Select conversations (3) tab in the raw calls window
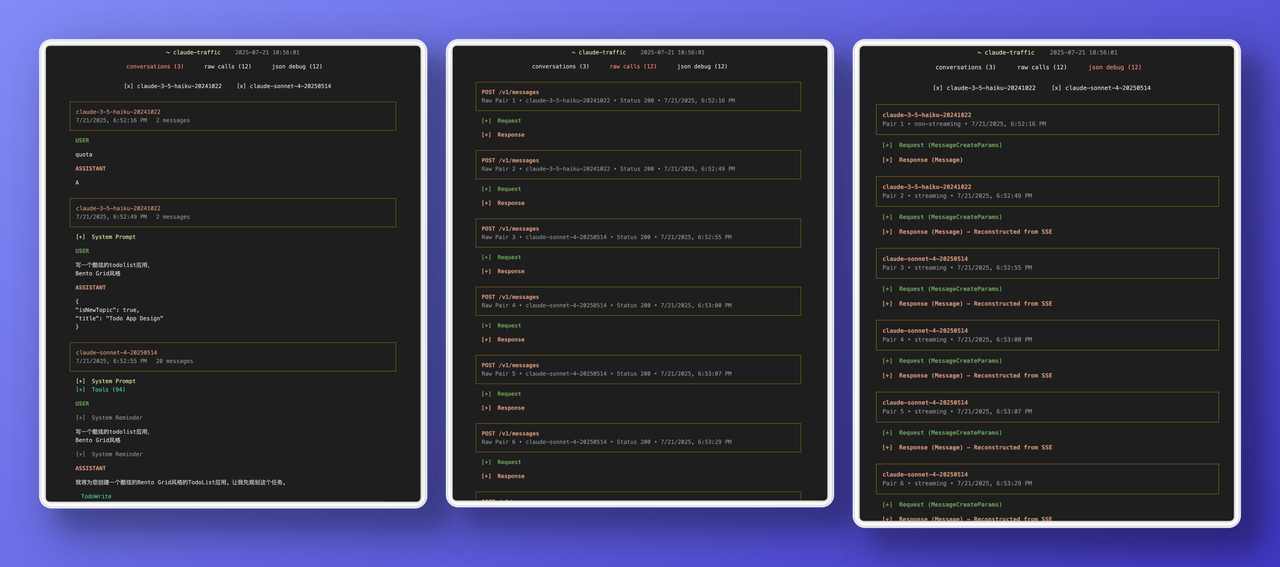The width and height of the screenshot is (1280, 567). pyautogui.click(x=560, y=66)
